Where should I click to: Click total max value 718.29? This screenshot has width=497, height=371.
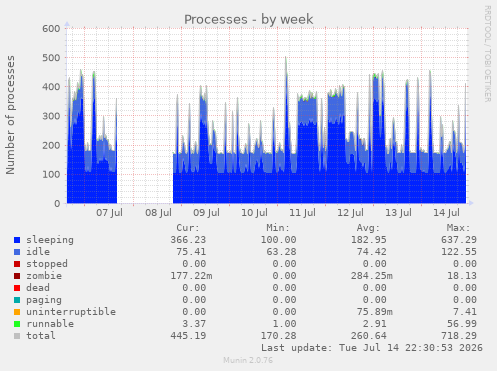coord(459,336)
